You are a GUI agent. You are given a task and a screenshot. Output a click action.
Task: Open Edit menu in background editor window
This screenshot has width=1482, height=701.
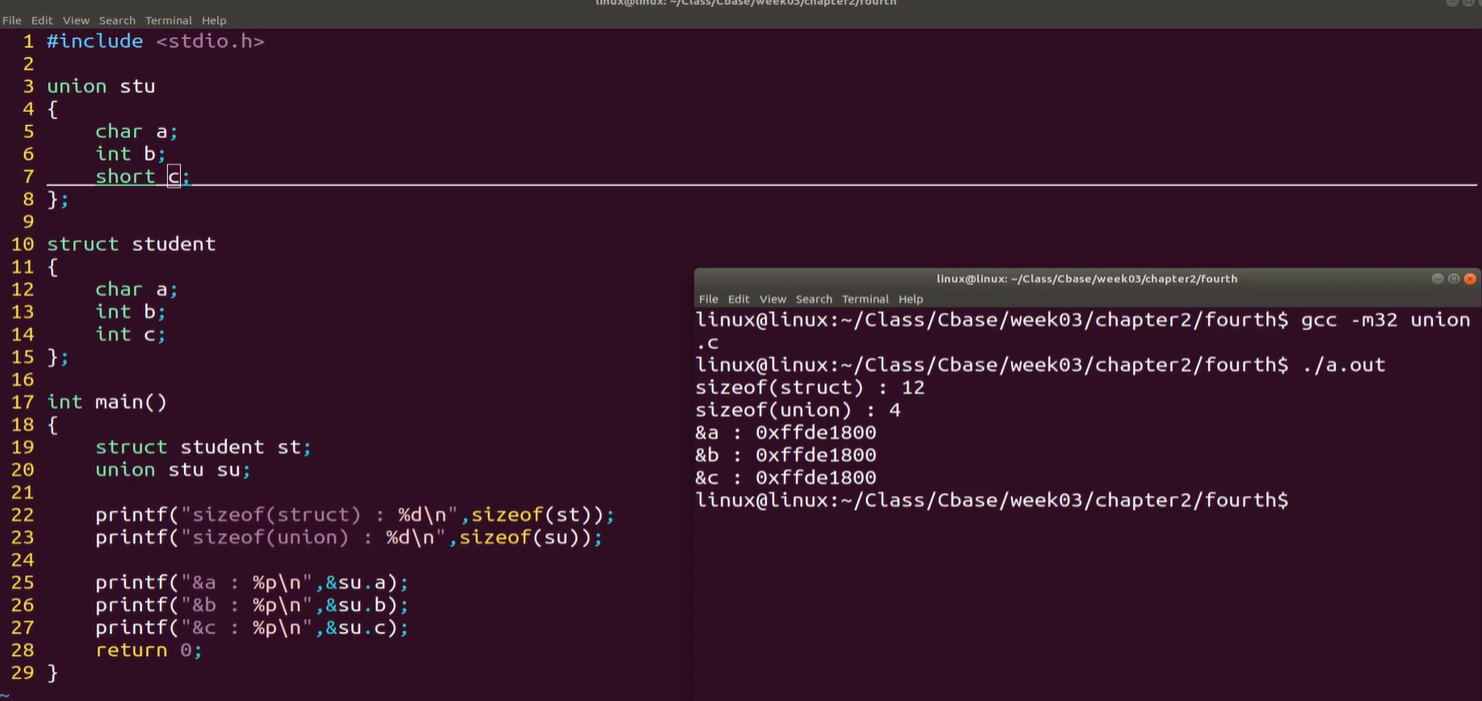42,20
